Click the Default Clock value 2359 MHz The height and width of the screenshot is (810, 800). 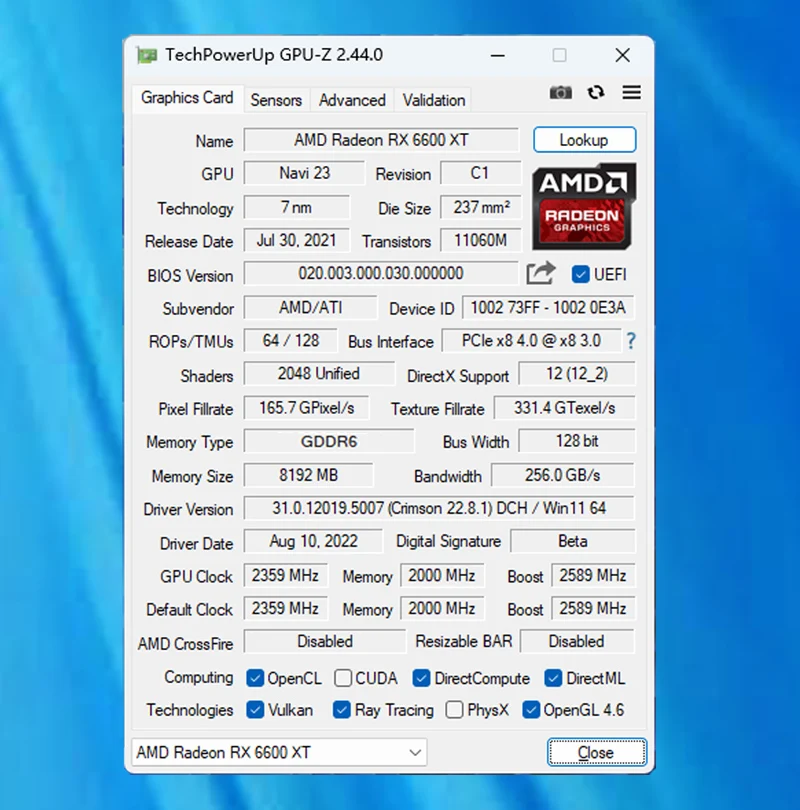point(285,609)
